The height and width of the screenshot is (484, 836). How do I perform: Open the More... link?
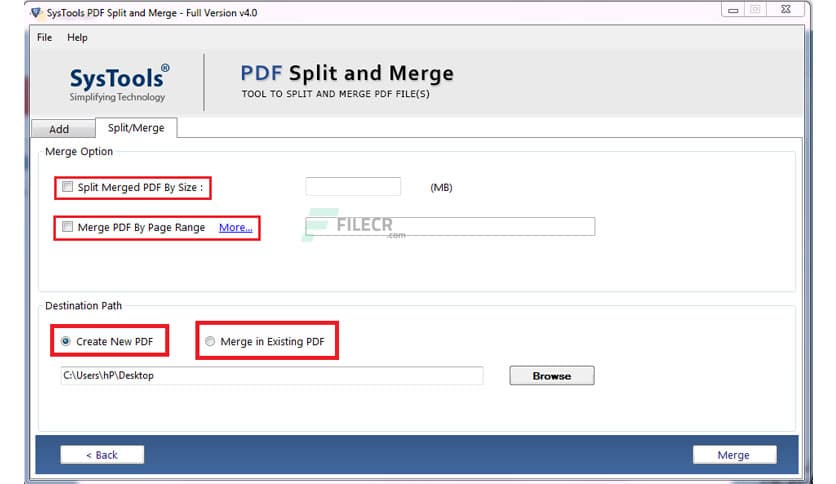pyautogui.click(x=235, y=227)
